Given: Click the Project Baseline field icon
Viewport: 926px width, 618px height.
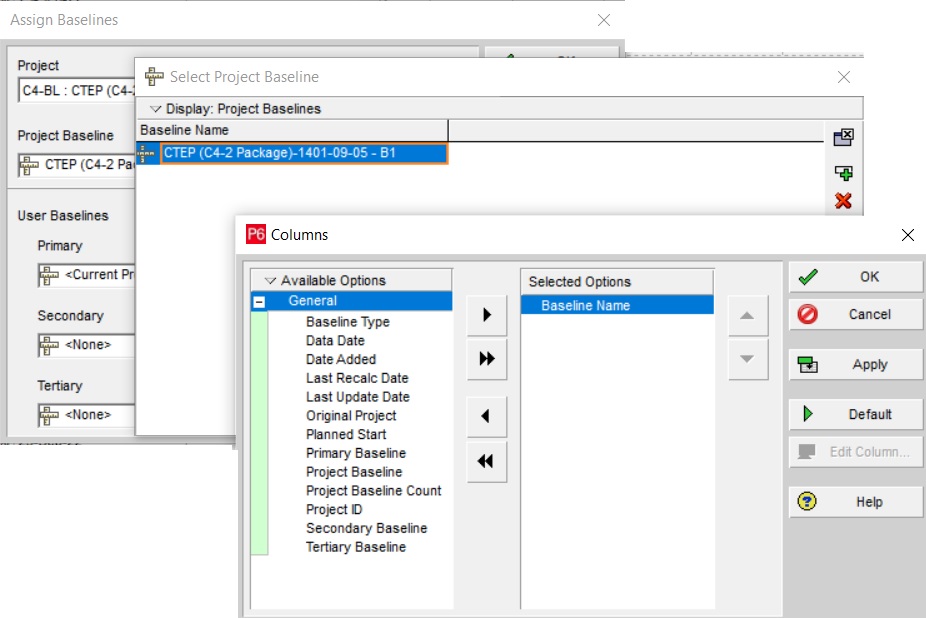Looking at the screenshot, I should [29, 165].
